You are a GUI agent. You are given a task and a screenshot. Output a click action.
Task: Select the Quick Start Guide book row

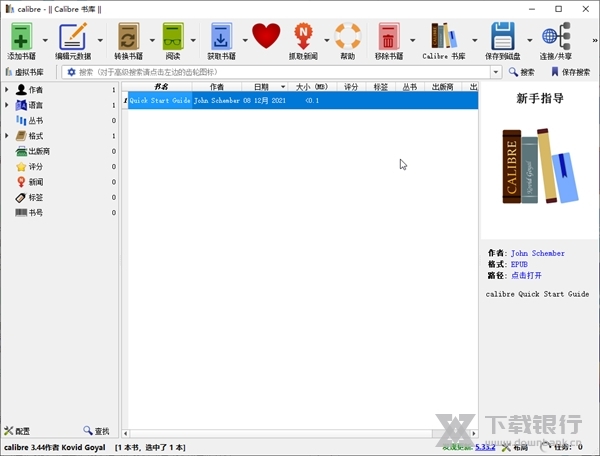pos(303,101)
